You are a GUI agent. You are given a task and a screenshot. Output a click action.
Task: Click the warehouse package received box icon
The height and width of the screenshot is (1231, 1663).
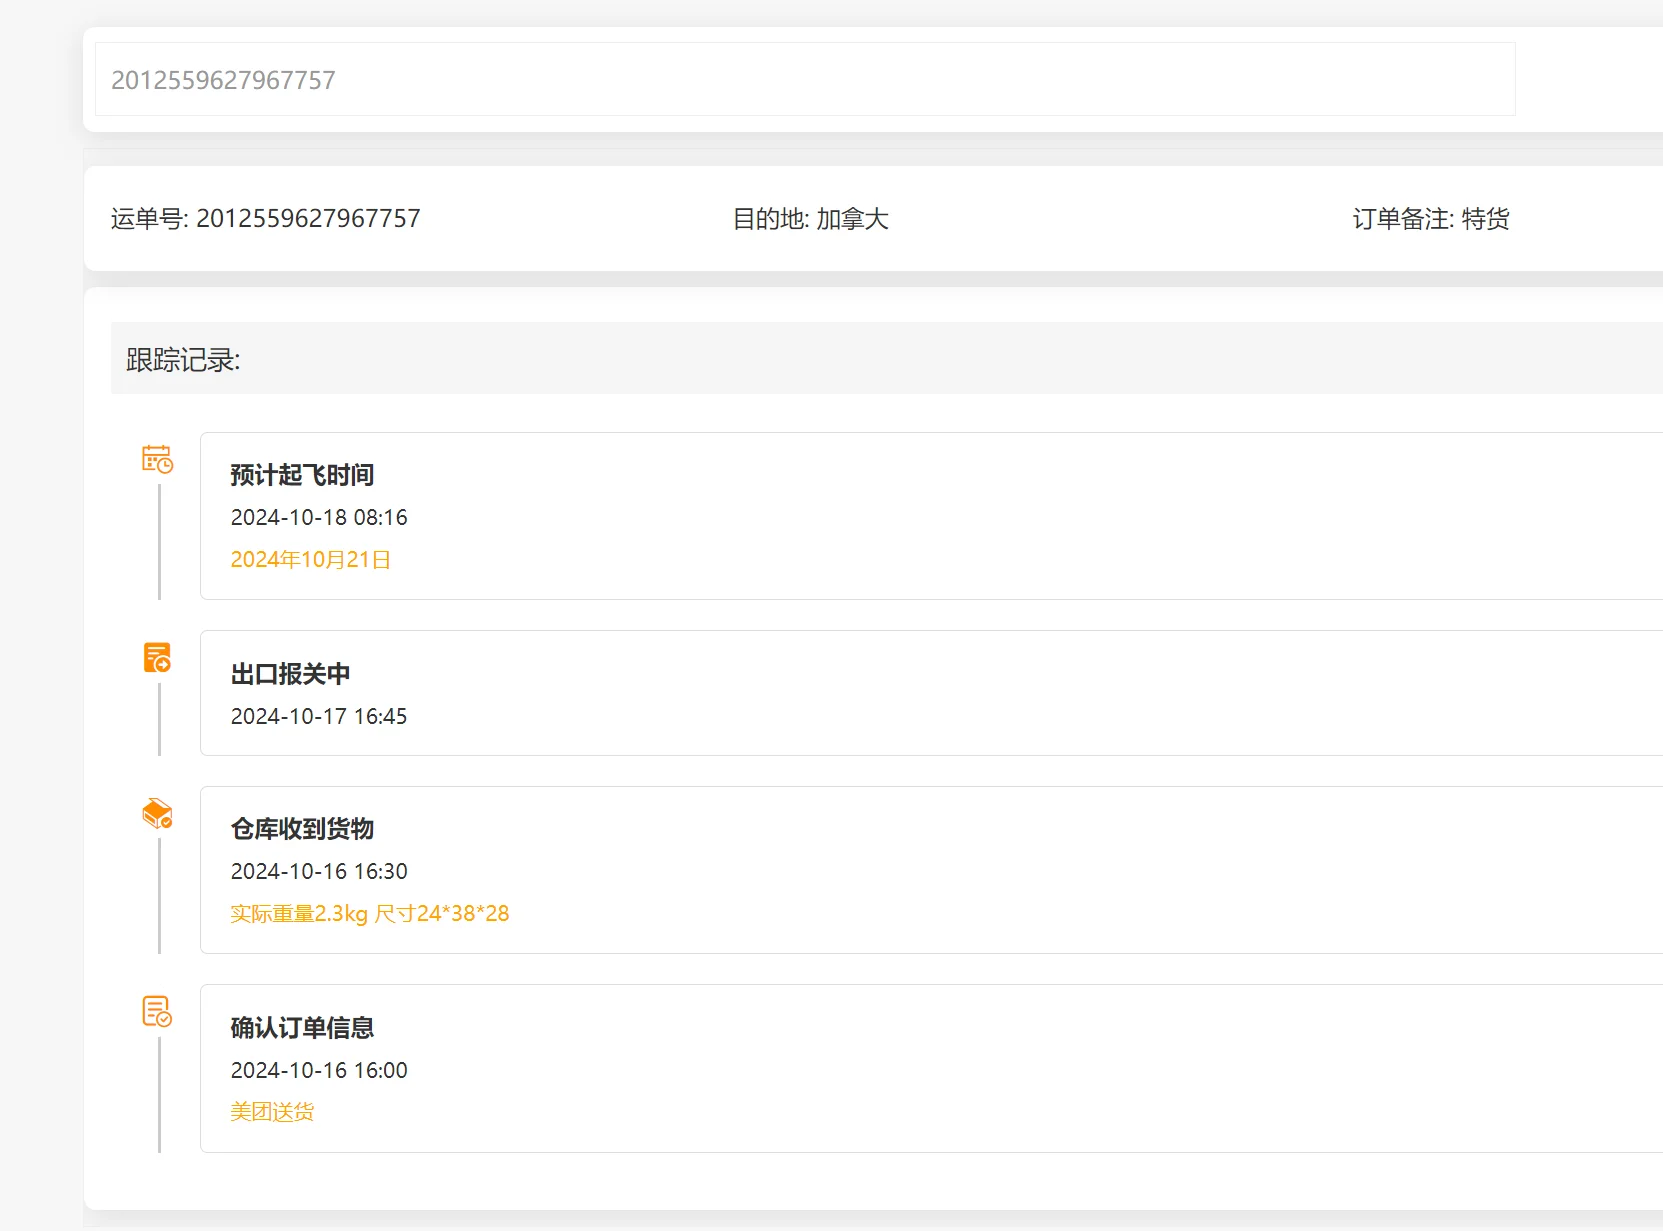157,814
